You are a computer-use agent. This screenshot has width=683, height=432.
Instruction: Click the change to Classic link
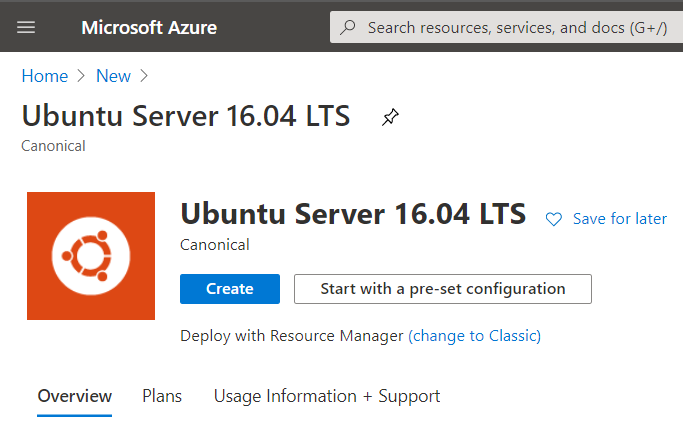pos(474,336)
